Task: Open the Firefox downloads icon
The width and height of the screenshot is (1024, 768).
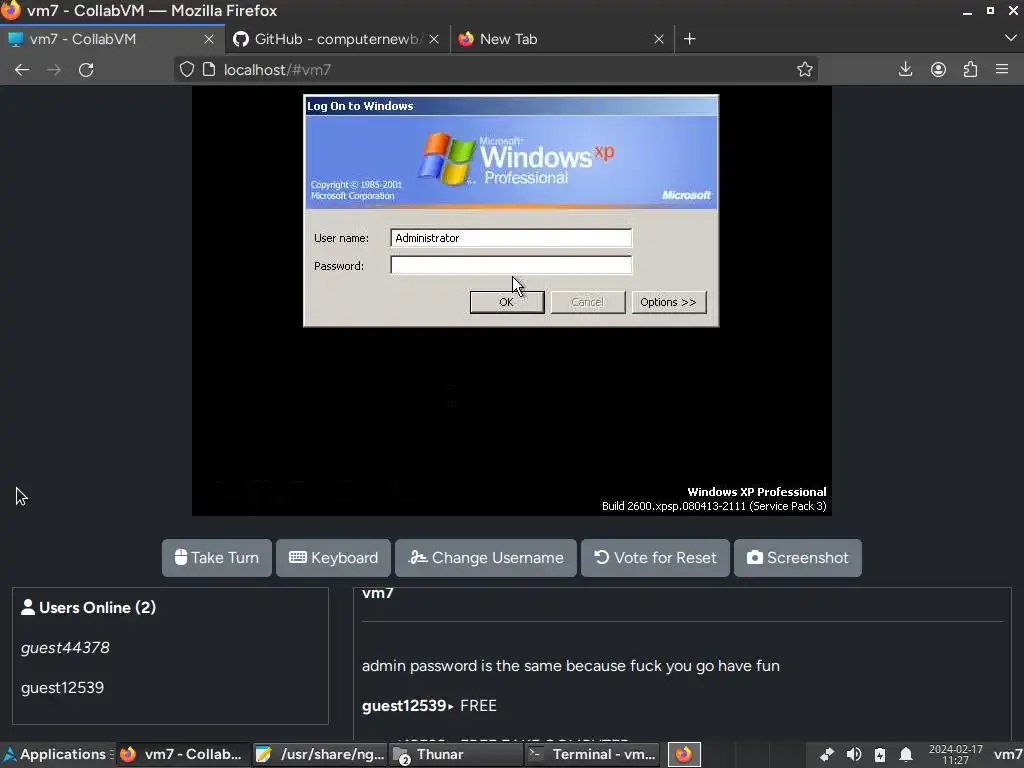Action: coord(905,69)
